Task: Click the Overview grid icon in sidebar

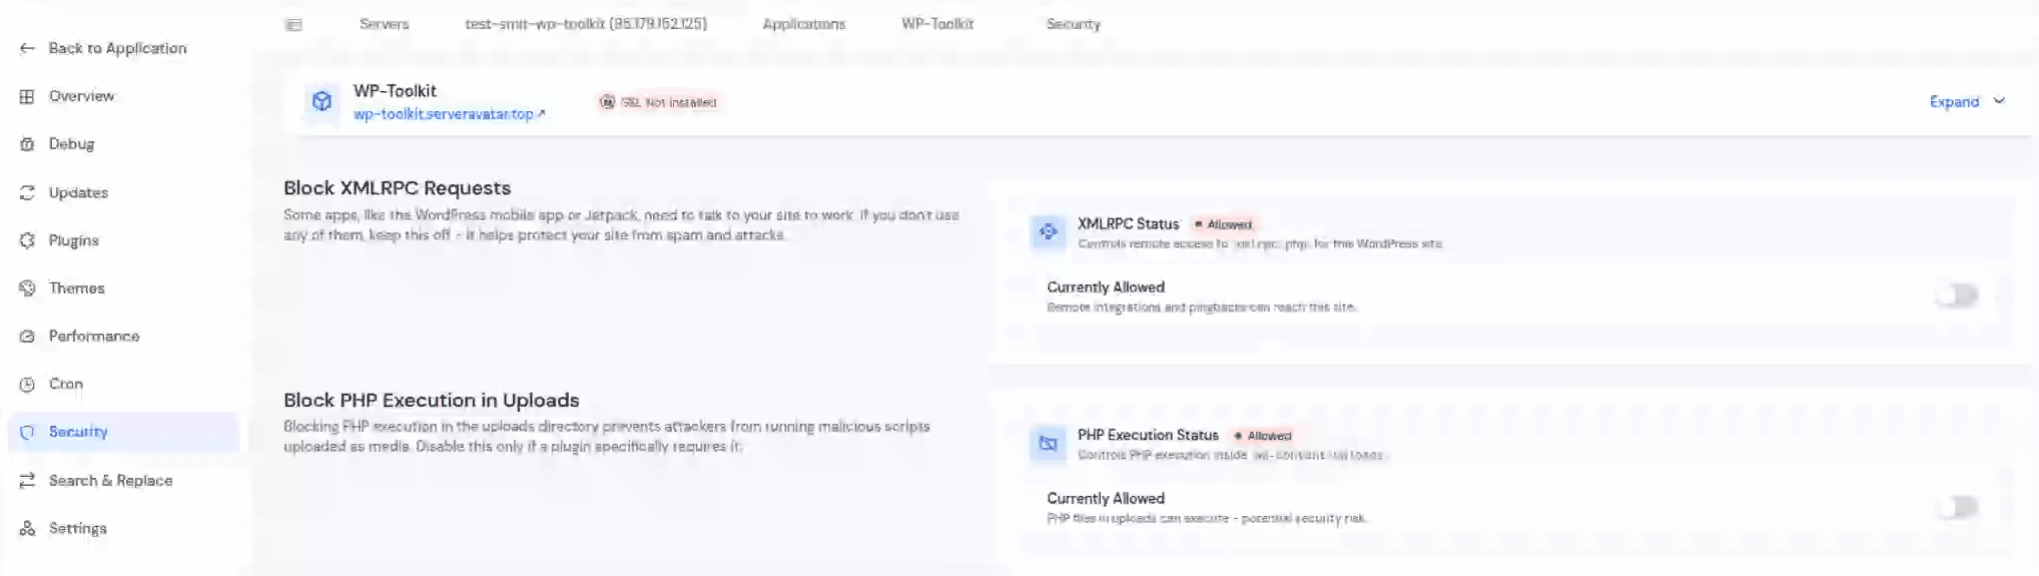Action: point(27,96)
